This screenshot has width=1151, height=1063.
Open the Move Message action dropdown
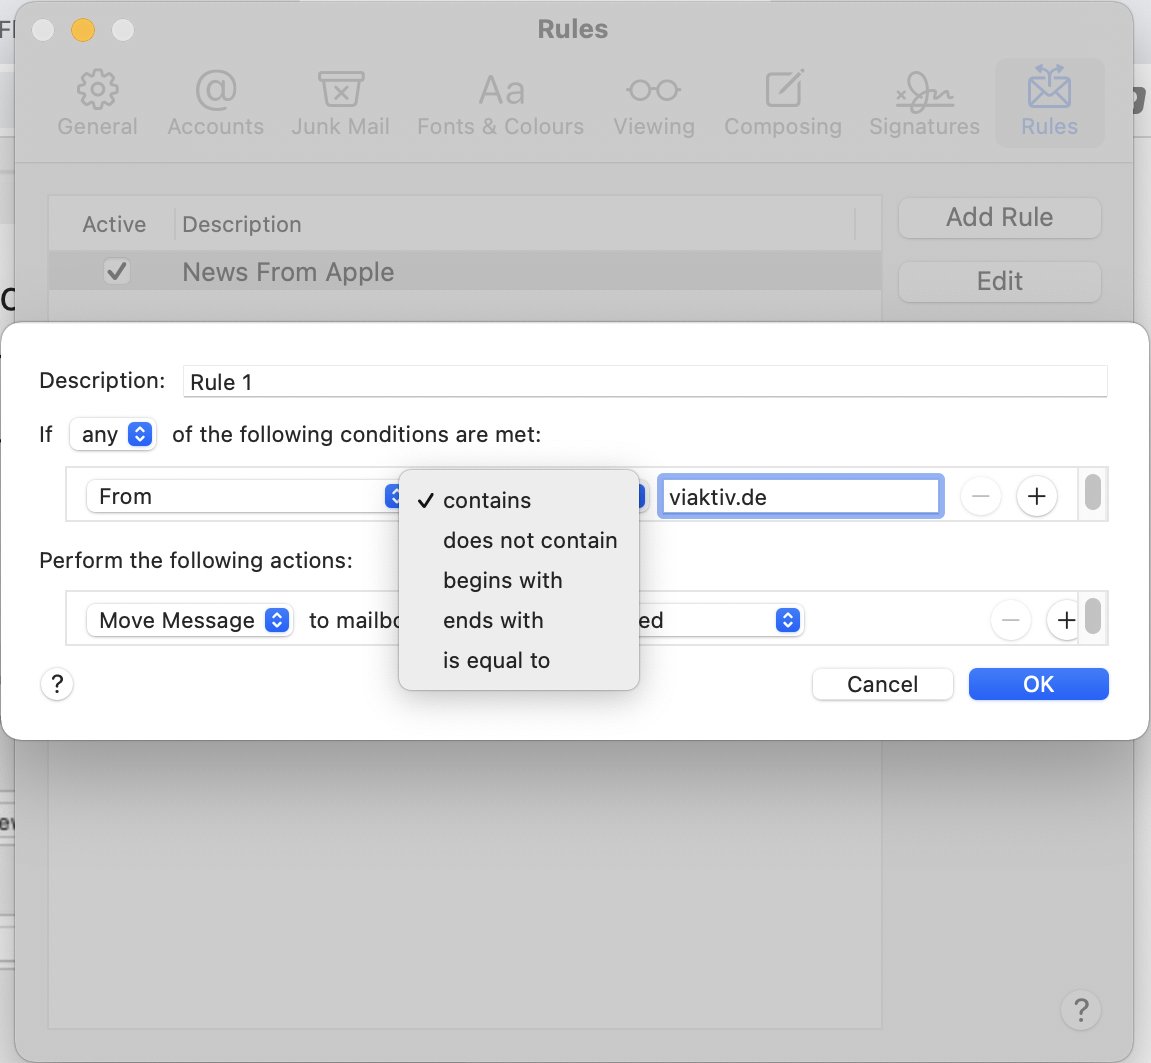pyautogui.click(x=190, y=620)
